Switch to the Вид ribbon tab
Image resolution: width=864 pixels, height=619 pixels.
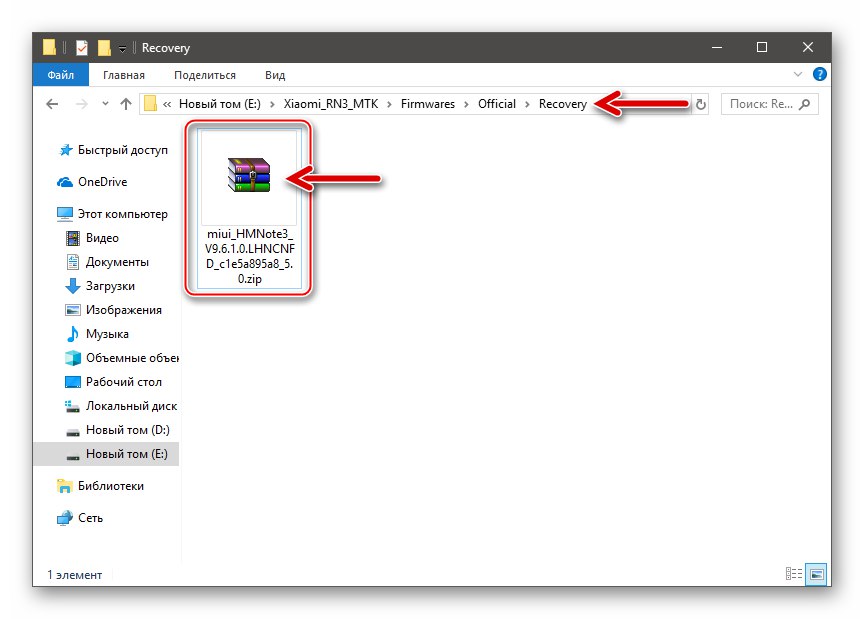(x=274, y=75)
